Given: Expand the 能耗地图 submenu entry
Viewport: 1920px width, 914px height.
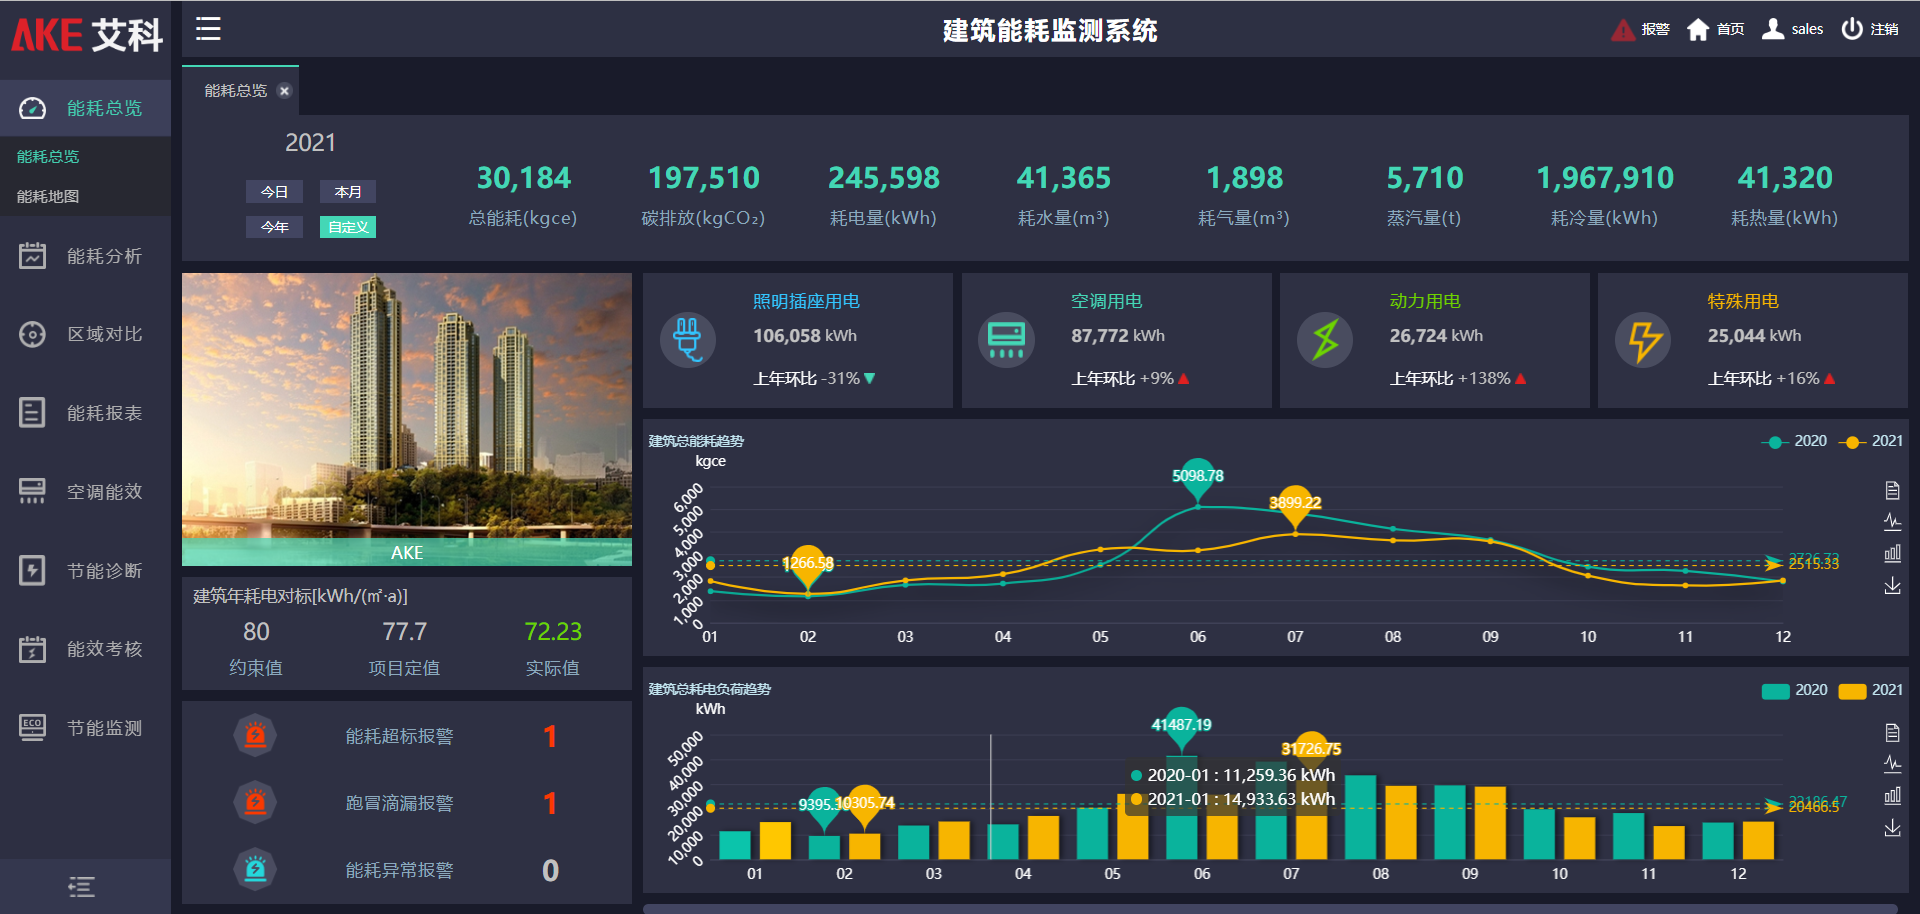Looking at the screenshot, I should click(48, 198).
